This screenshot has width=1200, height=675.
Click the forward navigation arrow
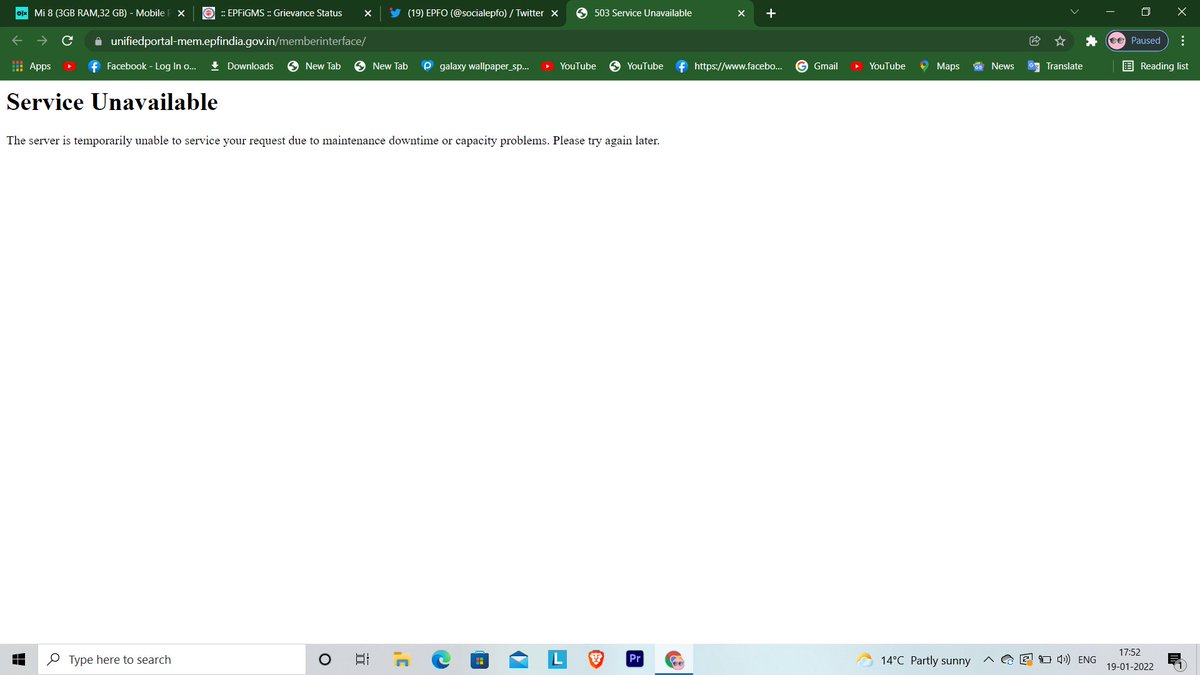[x=41, y=41]
